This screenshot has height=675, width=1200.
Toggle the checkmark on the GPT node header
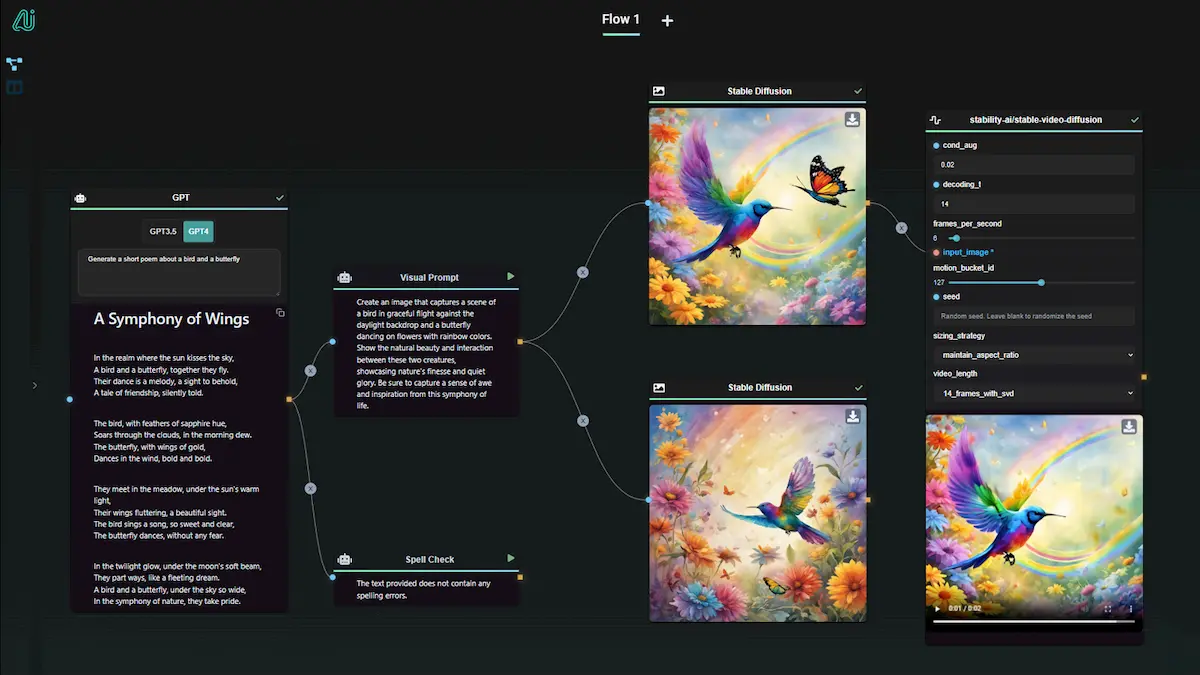279,197
